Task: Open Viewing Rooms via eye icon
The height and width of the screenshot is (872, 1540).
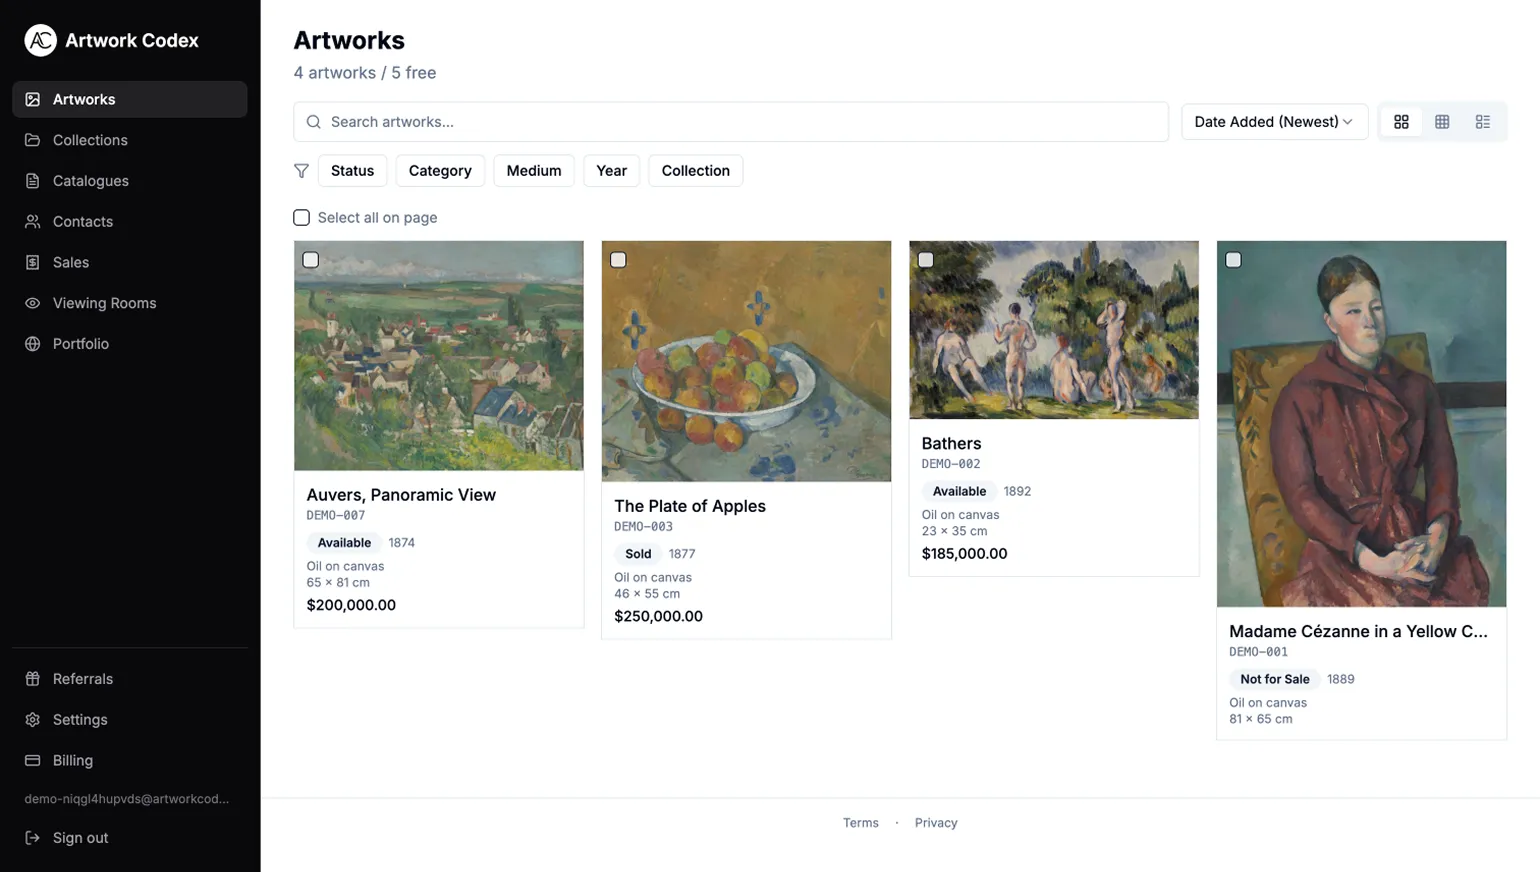Action: click(x=33, y=303)
